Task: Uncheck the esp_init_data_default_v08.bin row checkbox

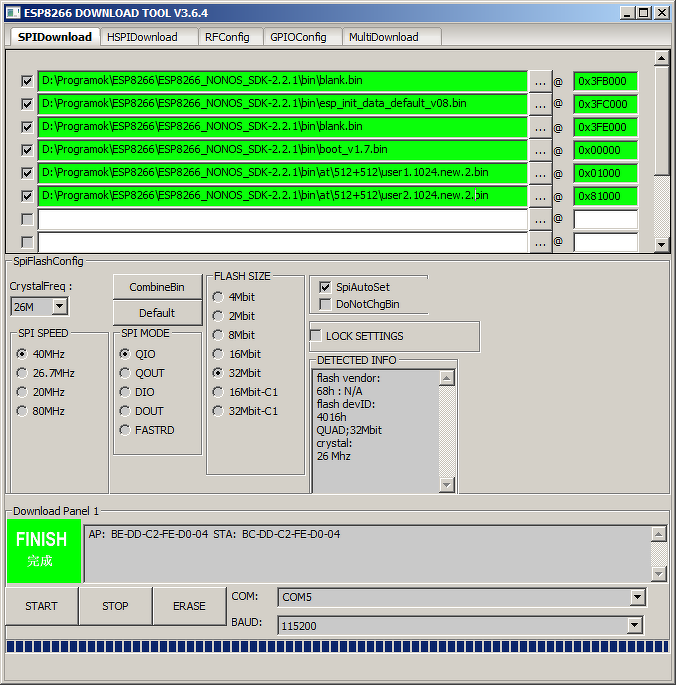Action: (27, 104)
